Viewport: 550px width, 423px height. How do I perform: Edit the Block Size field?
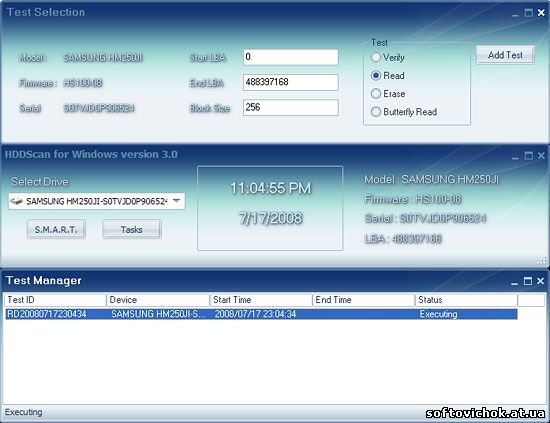(291, 107)
